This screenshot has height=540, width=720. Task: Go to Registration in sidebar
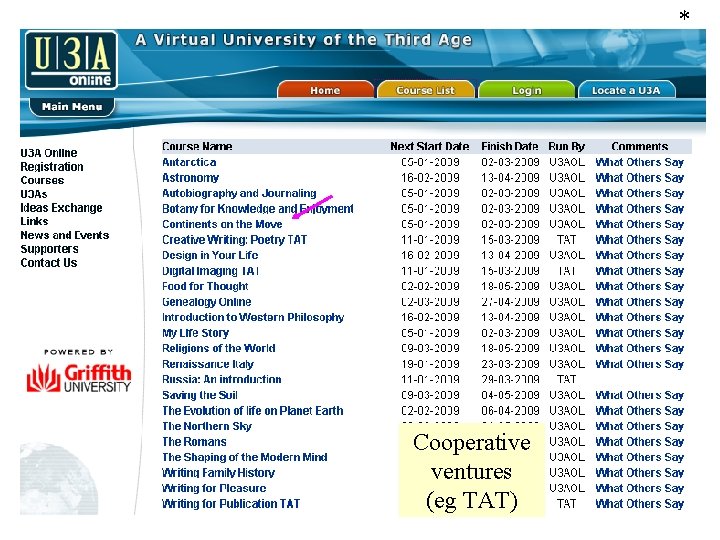pos(52,167)
